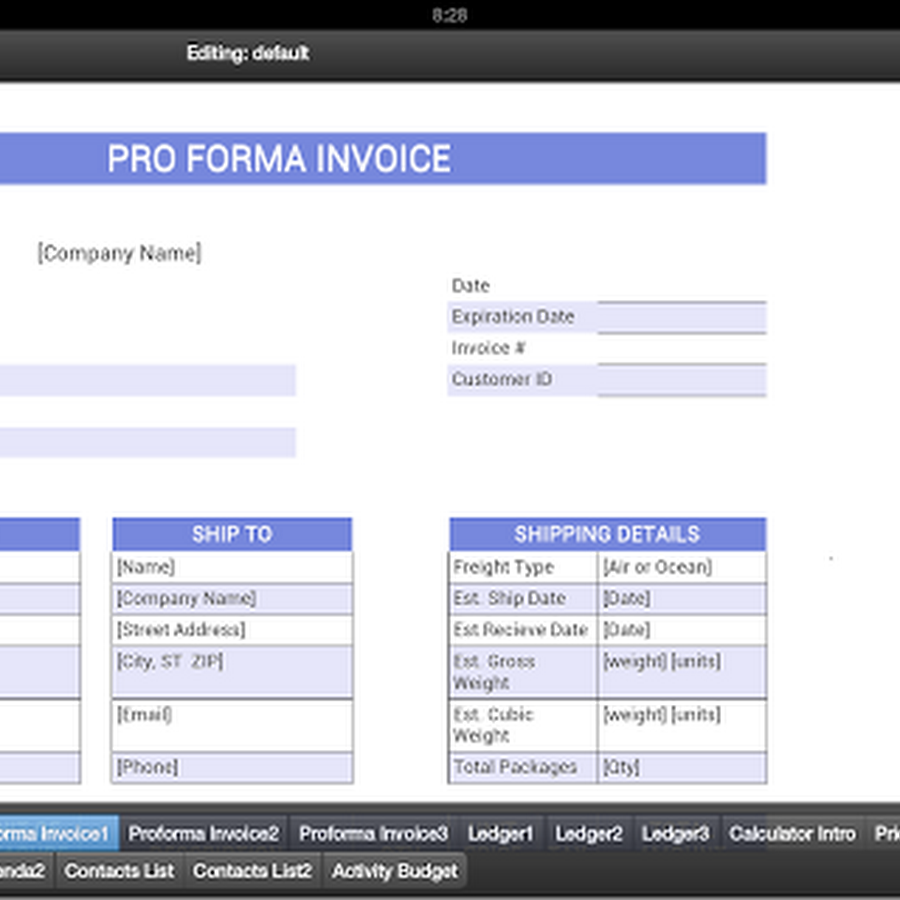Switch to the Ledger2 tab
This screenshot has width=900, height=900.
(588, 833)
